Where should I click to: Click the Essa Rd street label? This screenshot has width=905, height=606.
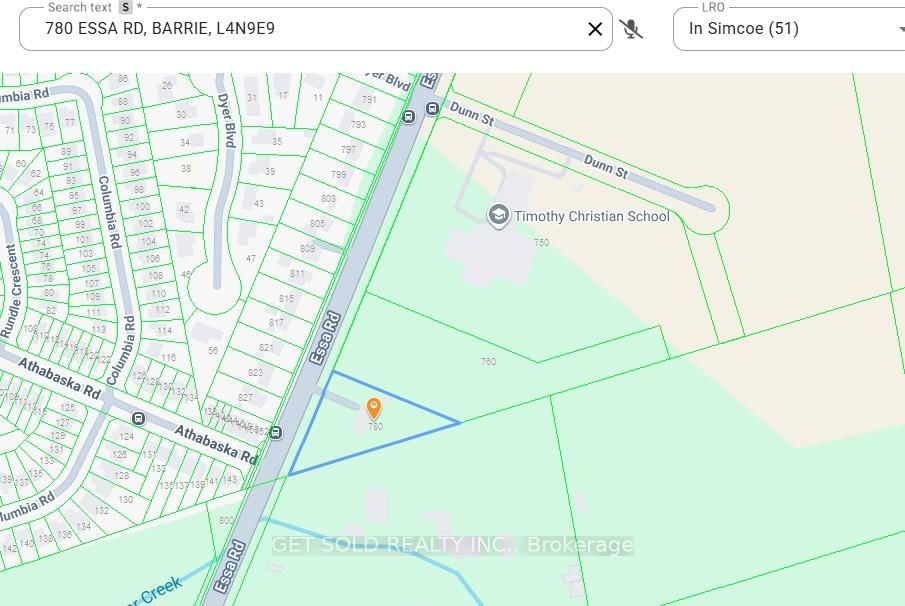tap(325, 338)
